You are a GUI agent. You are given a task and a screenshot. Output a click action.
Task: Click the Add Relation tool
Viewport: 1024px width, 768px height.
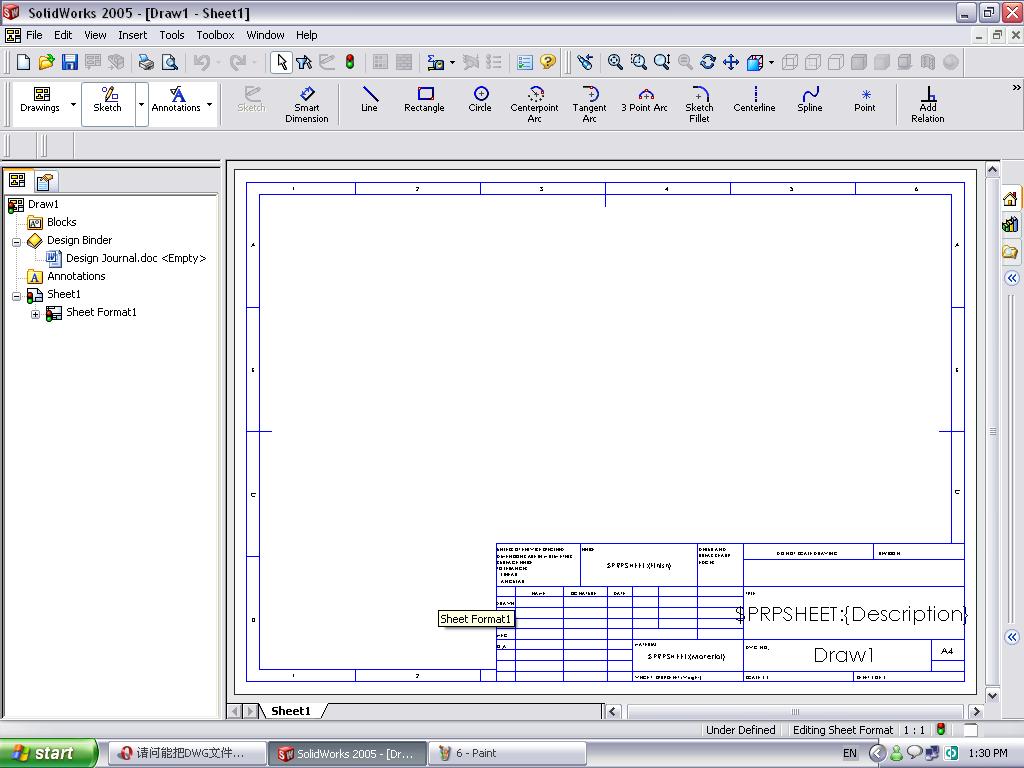[x=927, y=104]
